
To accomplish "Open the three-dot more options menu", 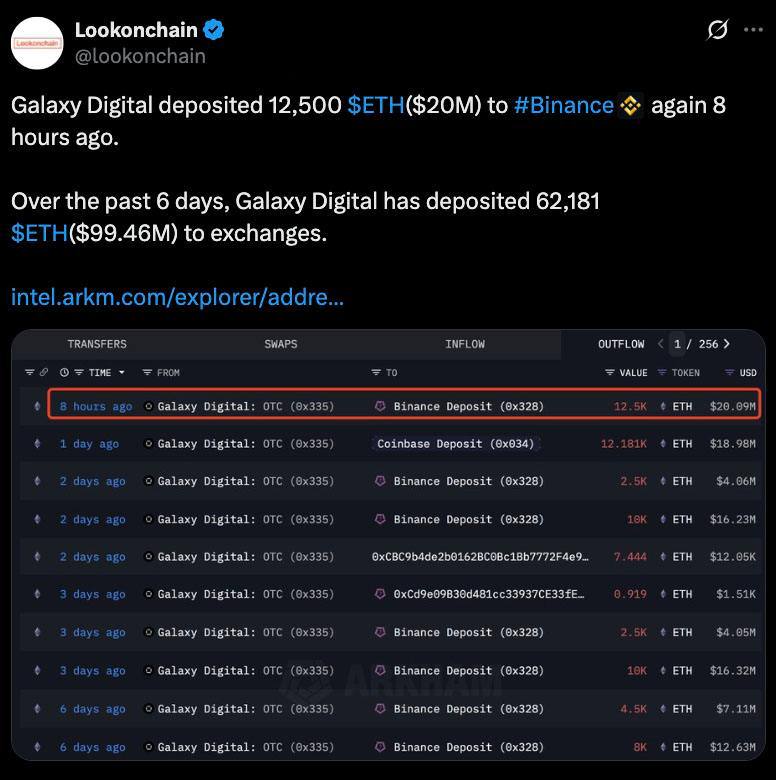I will pos(753,30).
